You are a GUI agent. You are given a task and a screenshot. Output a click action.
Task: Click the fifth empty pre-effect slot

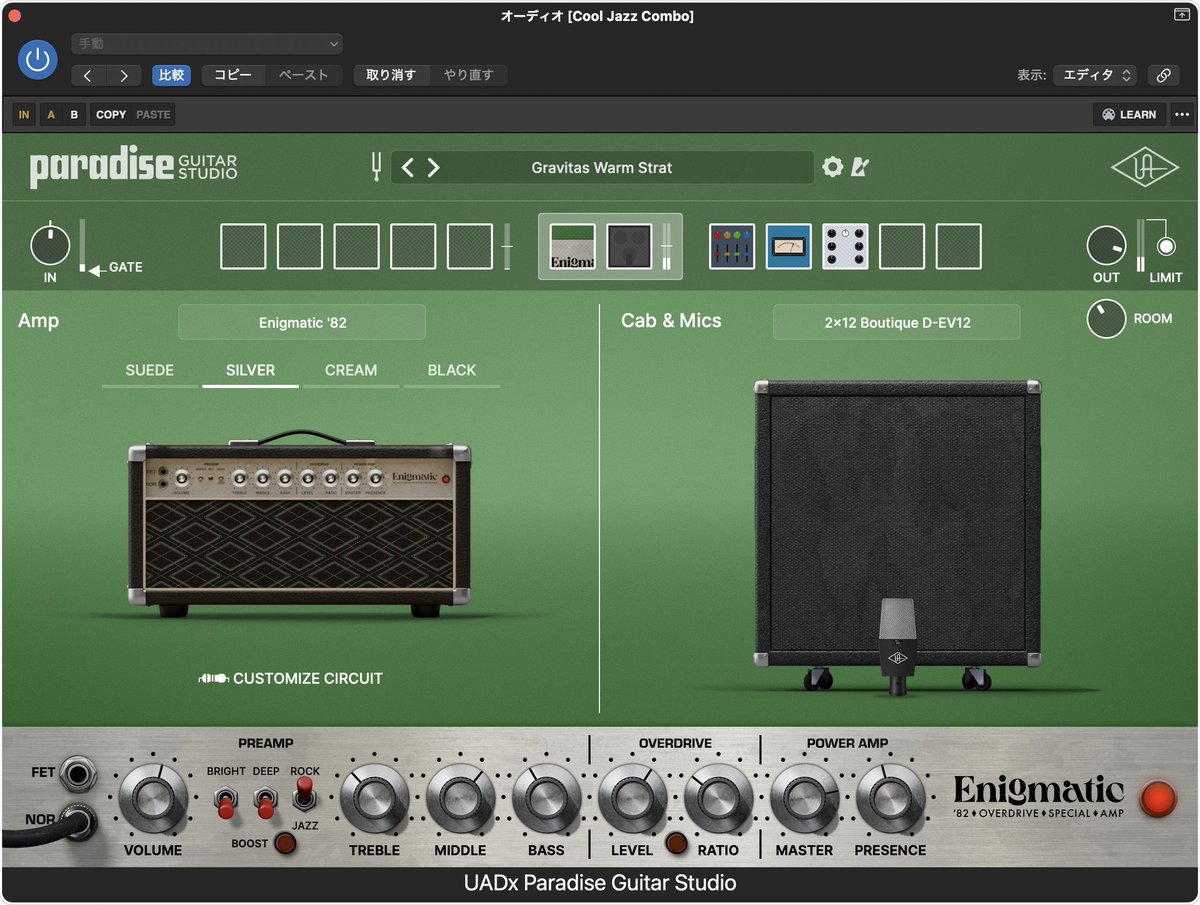point(470,246)
